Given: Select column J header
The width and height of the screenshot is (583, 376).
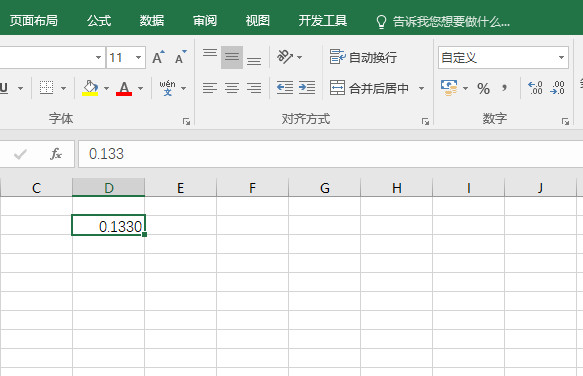Looking at the screenshot, I should [540, 187].
